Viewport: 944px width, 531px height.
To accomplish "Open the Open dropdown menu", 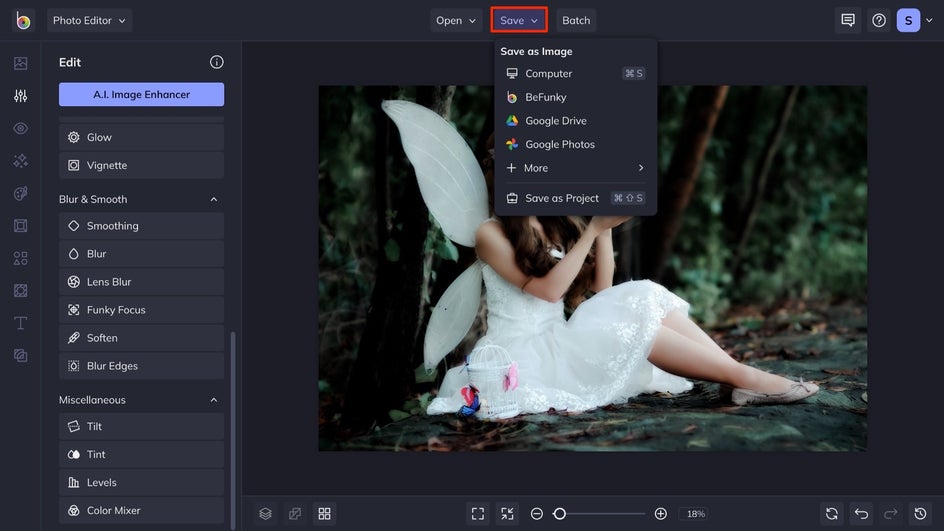I will coord(456,20).
